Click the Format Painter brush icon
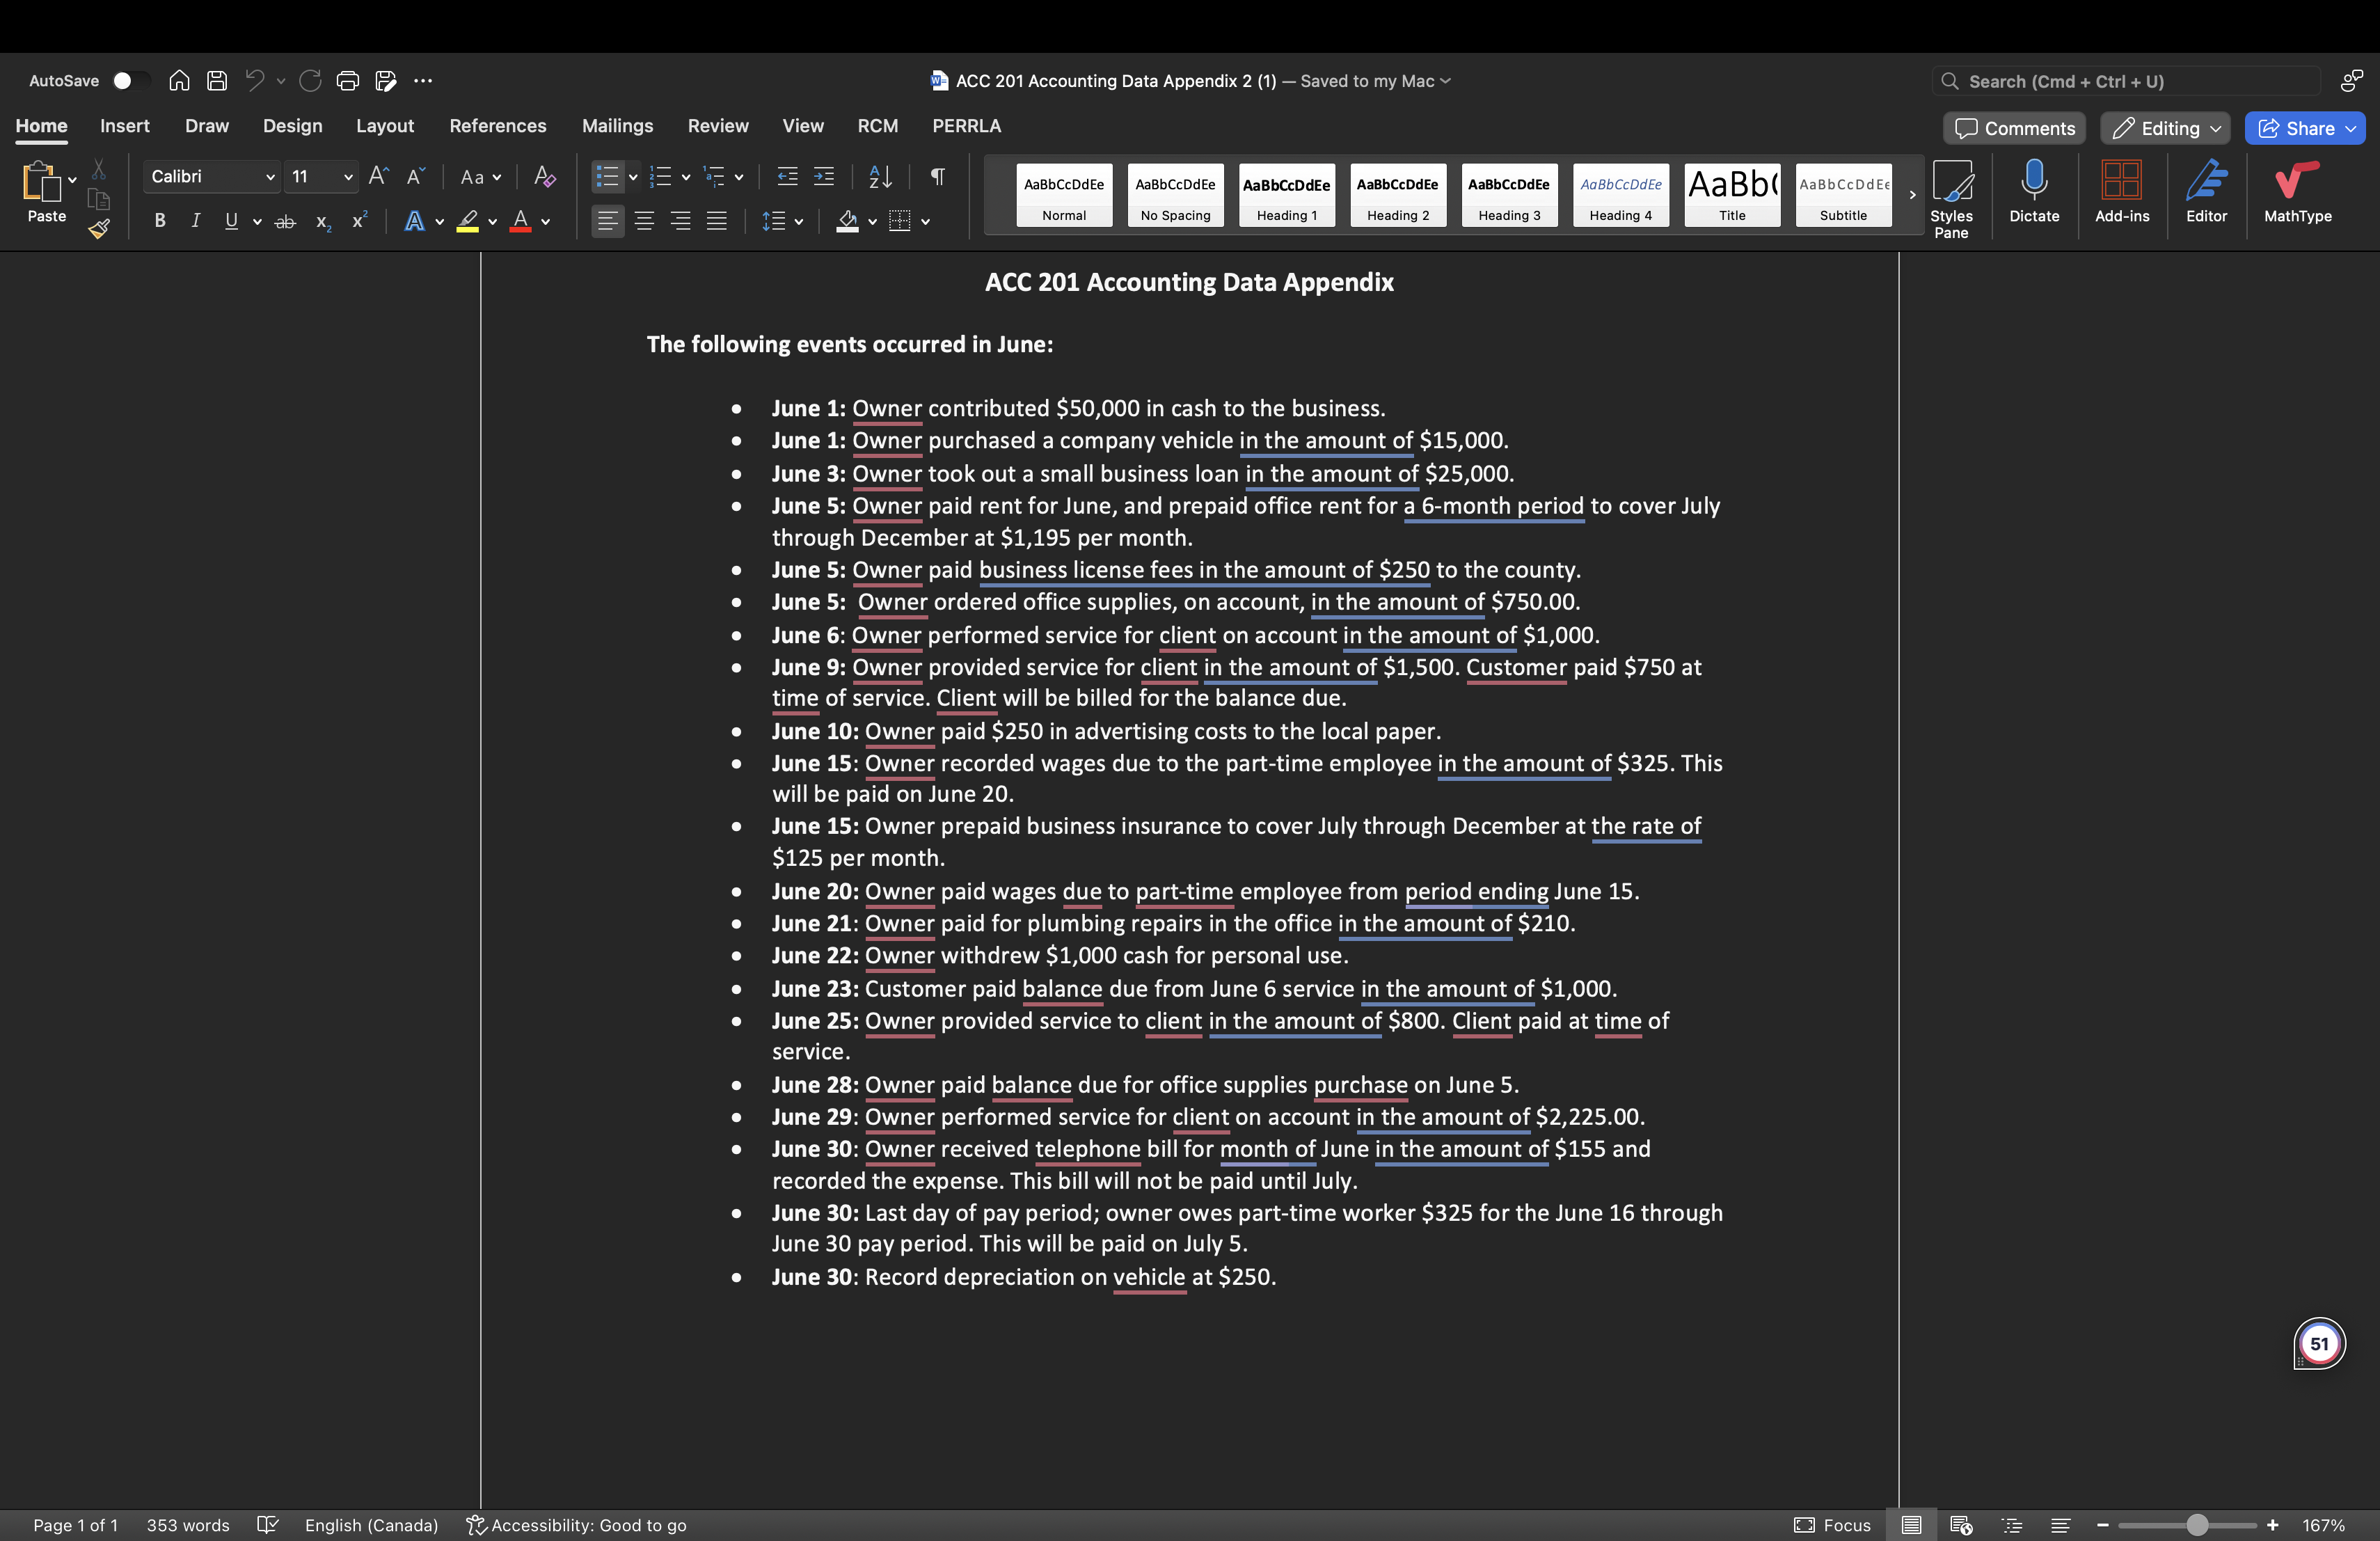 pyautogui.click(x=98, y=229)
